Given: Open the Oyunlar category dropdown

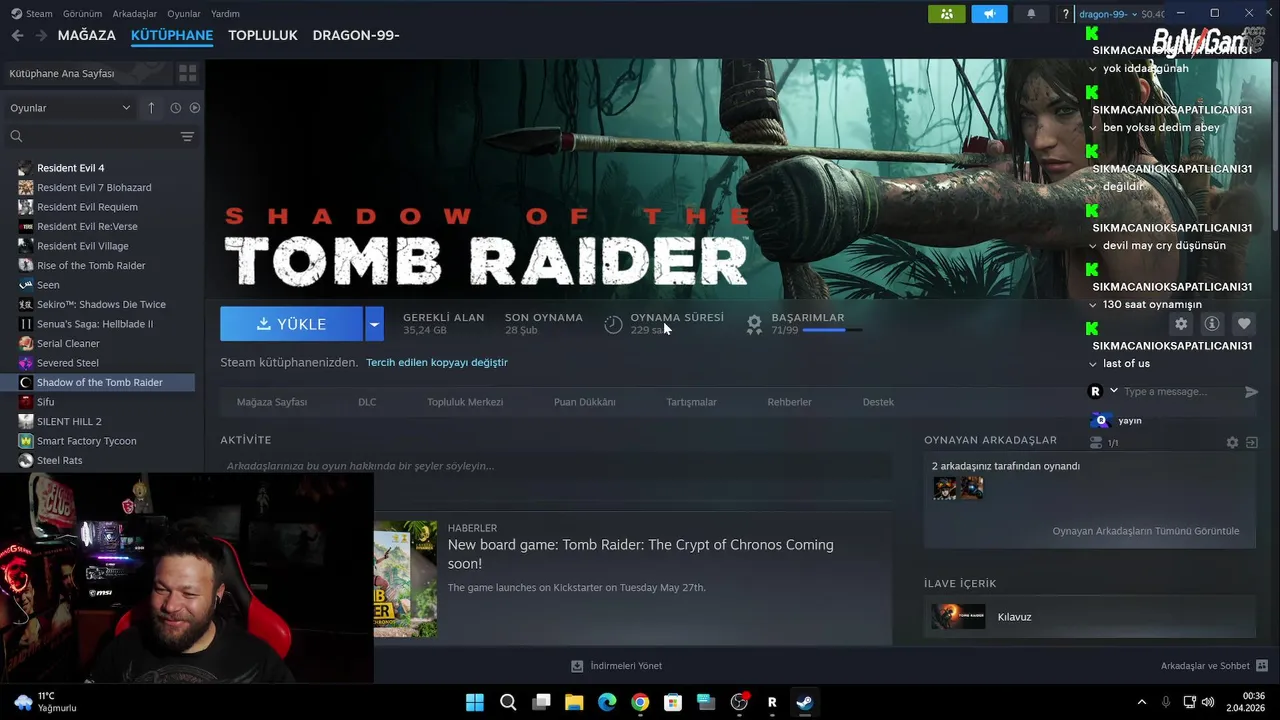Looking at the screenshot, I should (x=69, y=108).
